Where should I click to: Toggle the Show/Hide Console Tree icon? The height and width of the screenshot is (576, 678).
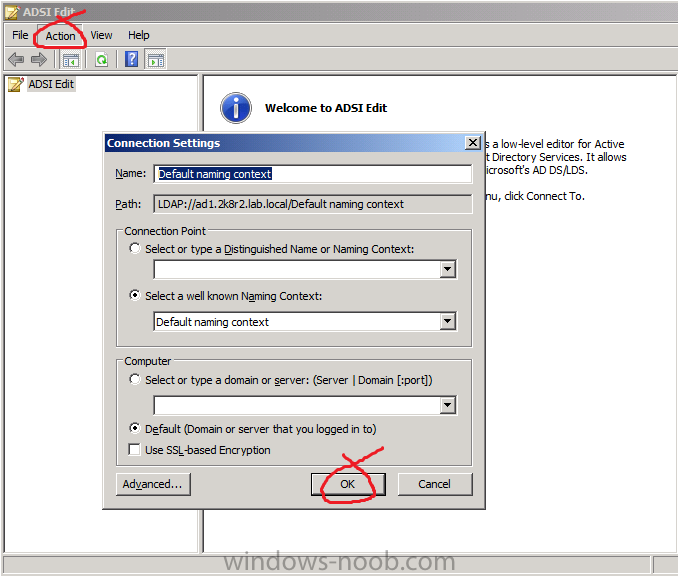coord(71,60)
